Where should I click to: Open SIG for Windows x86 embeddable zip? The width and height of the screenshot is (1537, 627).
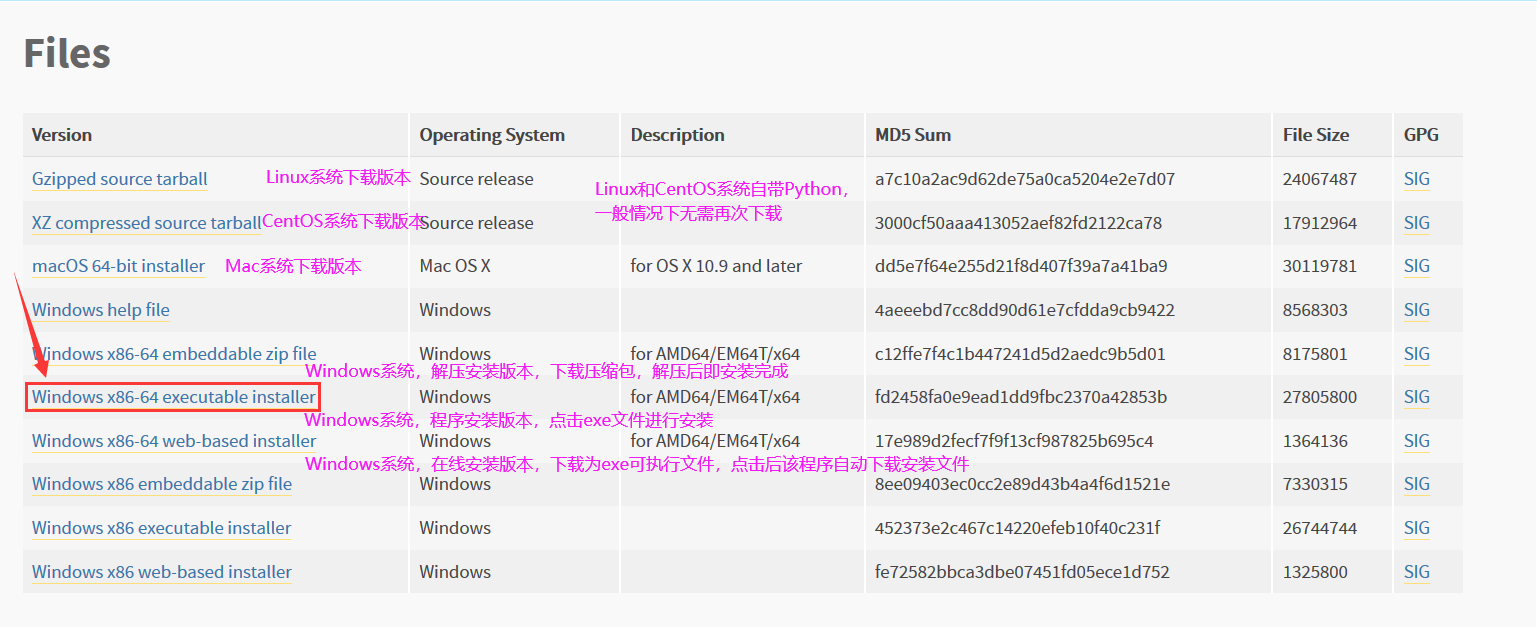[1417, 484]
